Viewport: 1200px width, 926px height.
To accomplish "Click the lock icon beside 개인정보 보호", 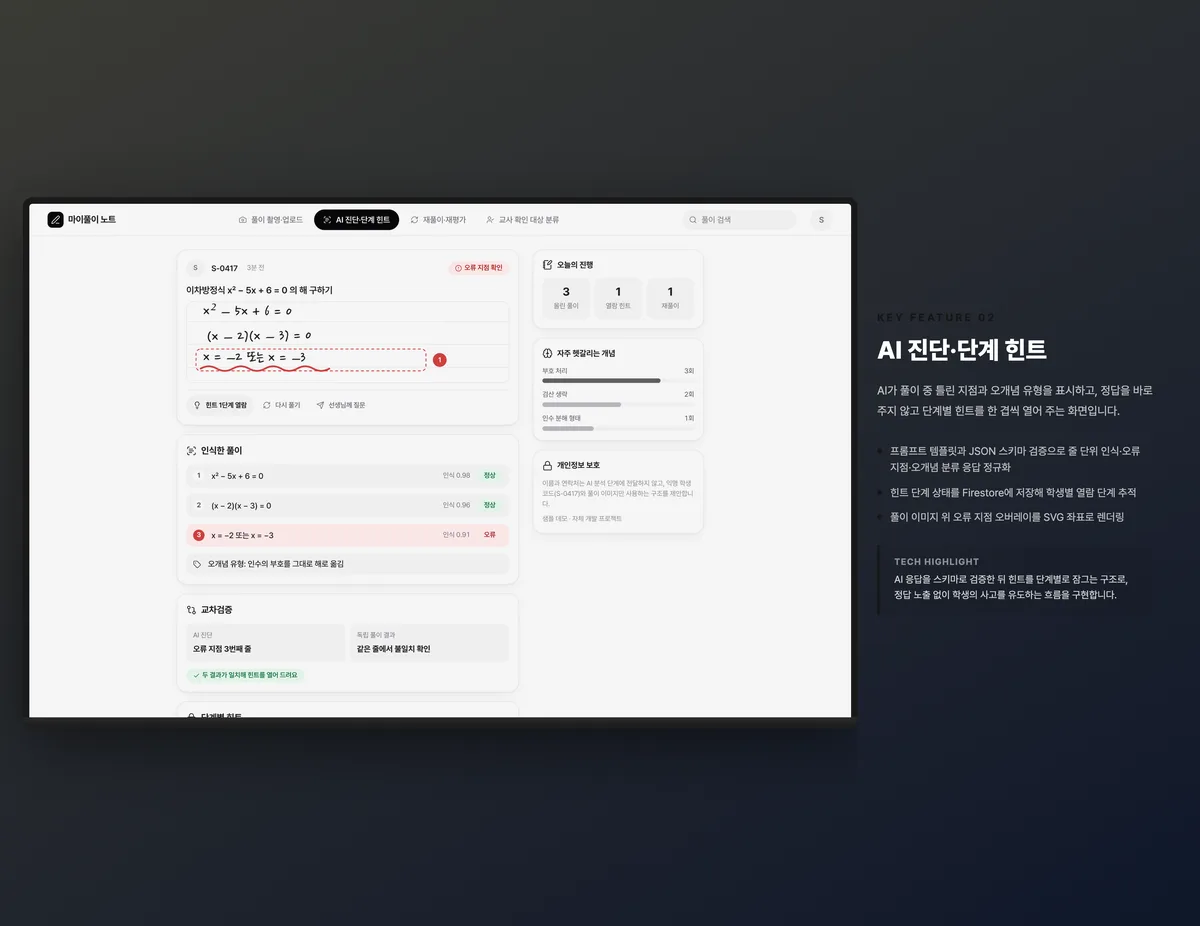I will [547, 465].
